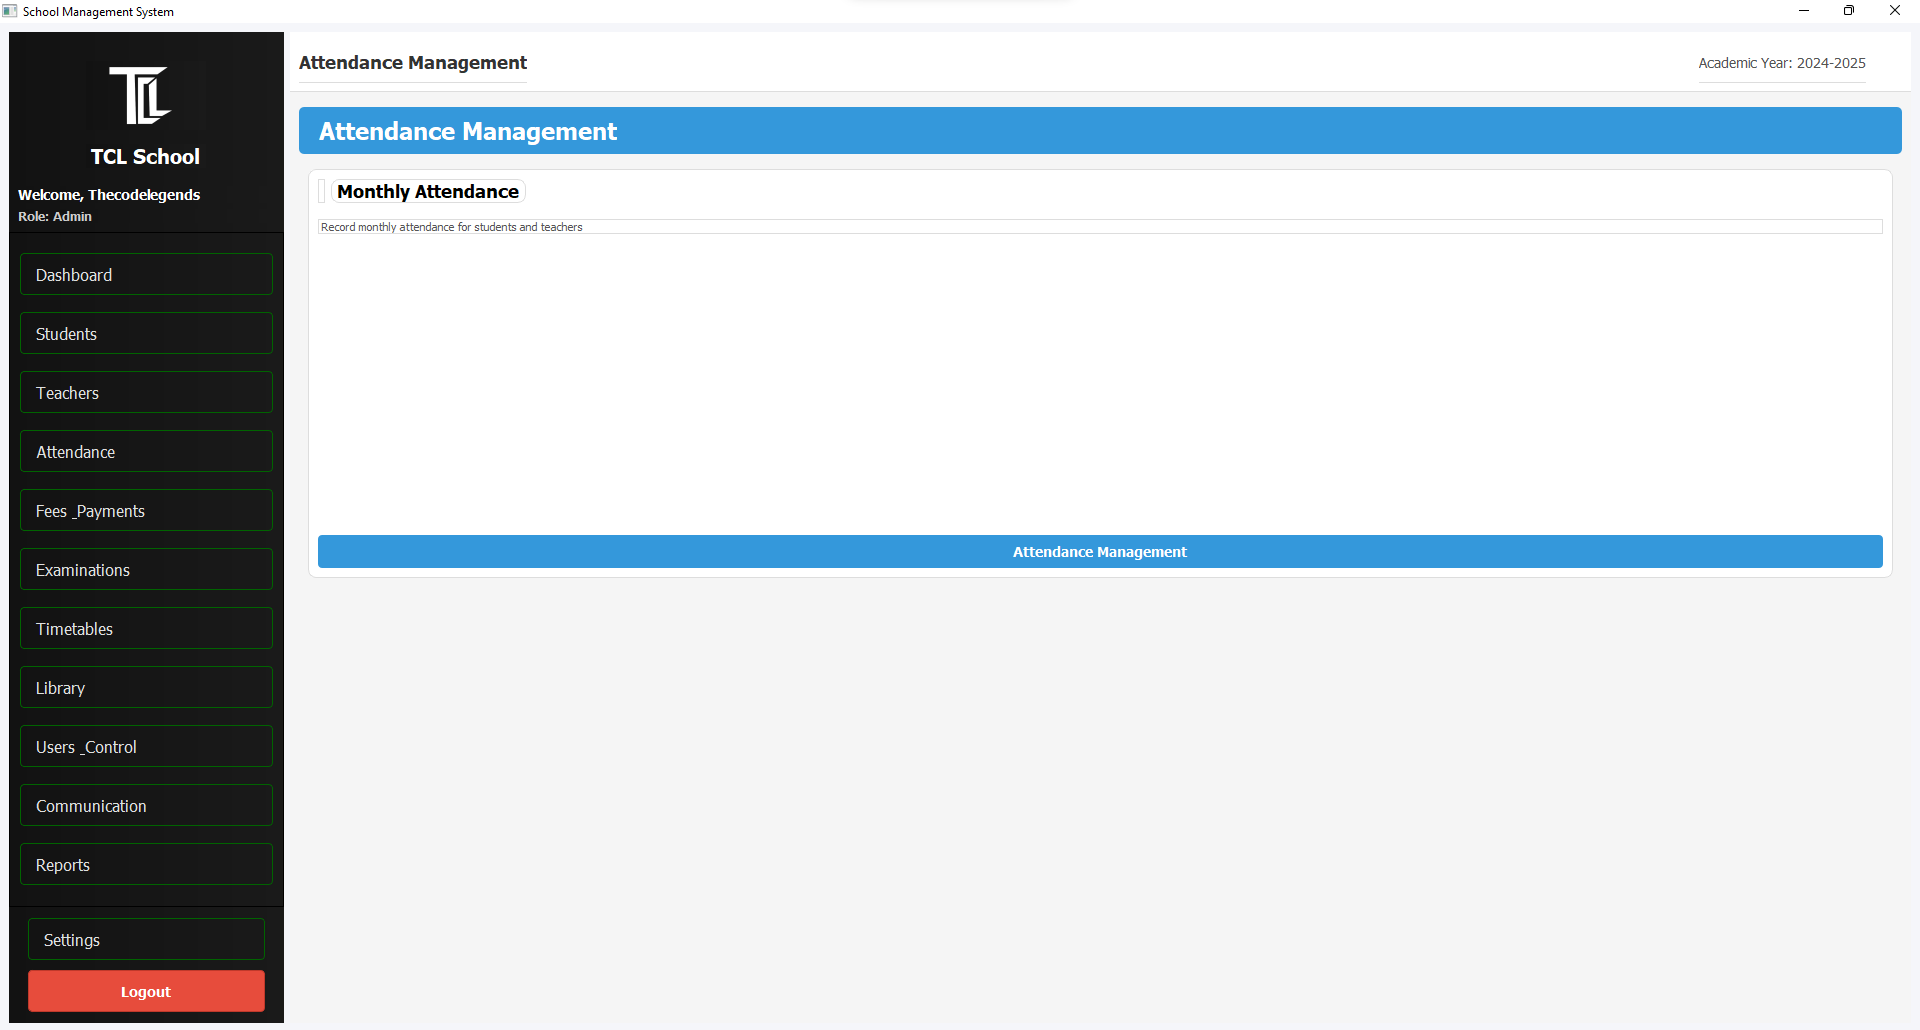
Task: Click the TCL School logo
Action: click(140, 96)
